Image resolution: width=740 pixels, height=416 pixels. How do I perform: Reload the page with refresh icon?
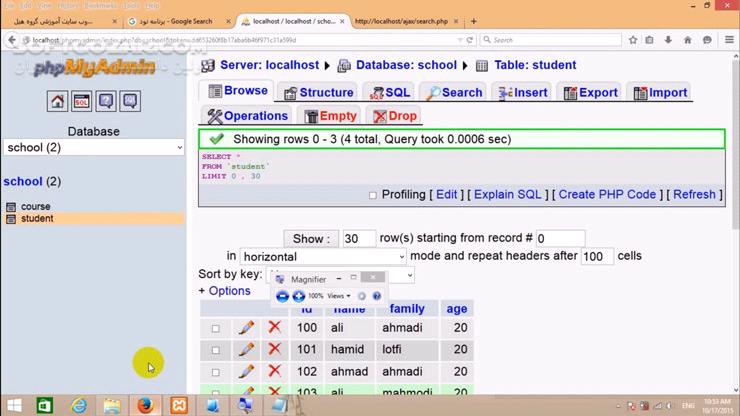pyautogui.click(x=470, y=40)
